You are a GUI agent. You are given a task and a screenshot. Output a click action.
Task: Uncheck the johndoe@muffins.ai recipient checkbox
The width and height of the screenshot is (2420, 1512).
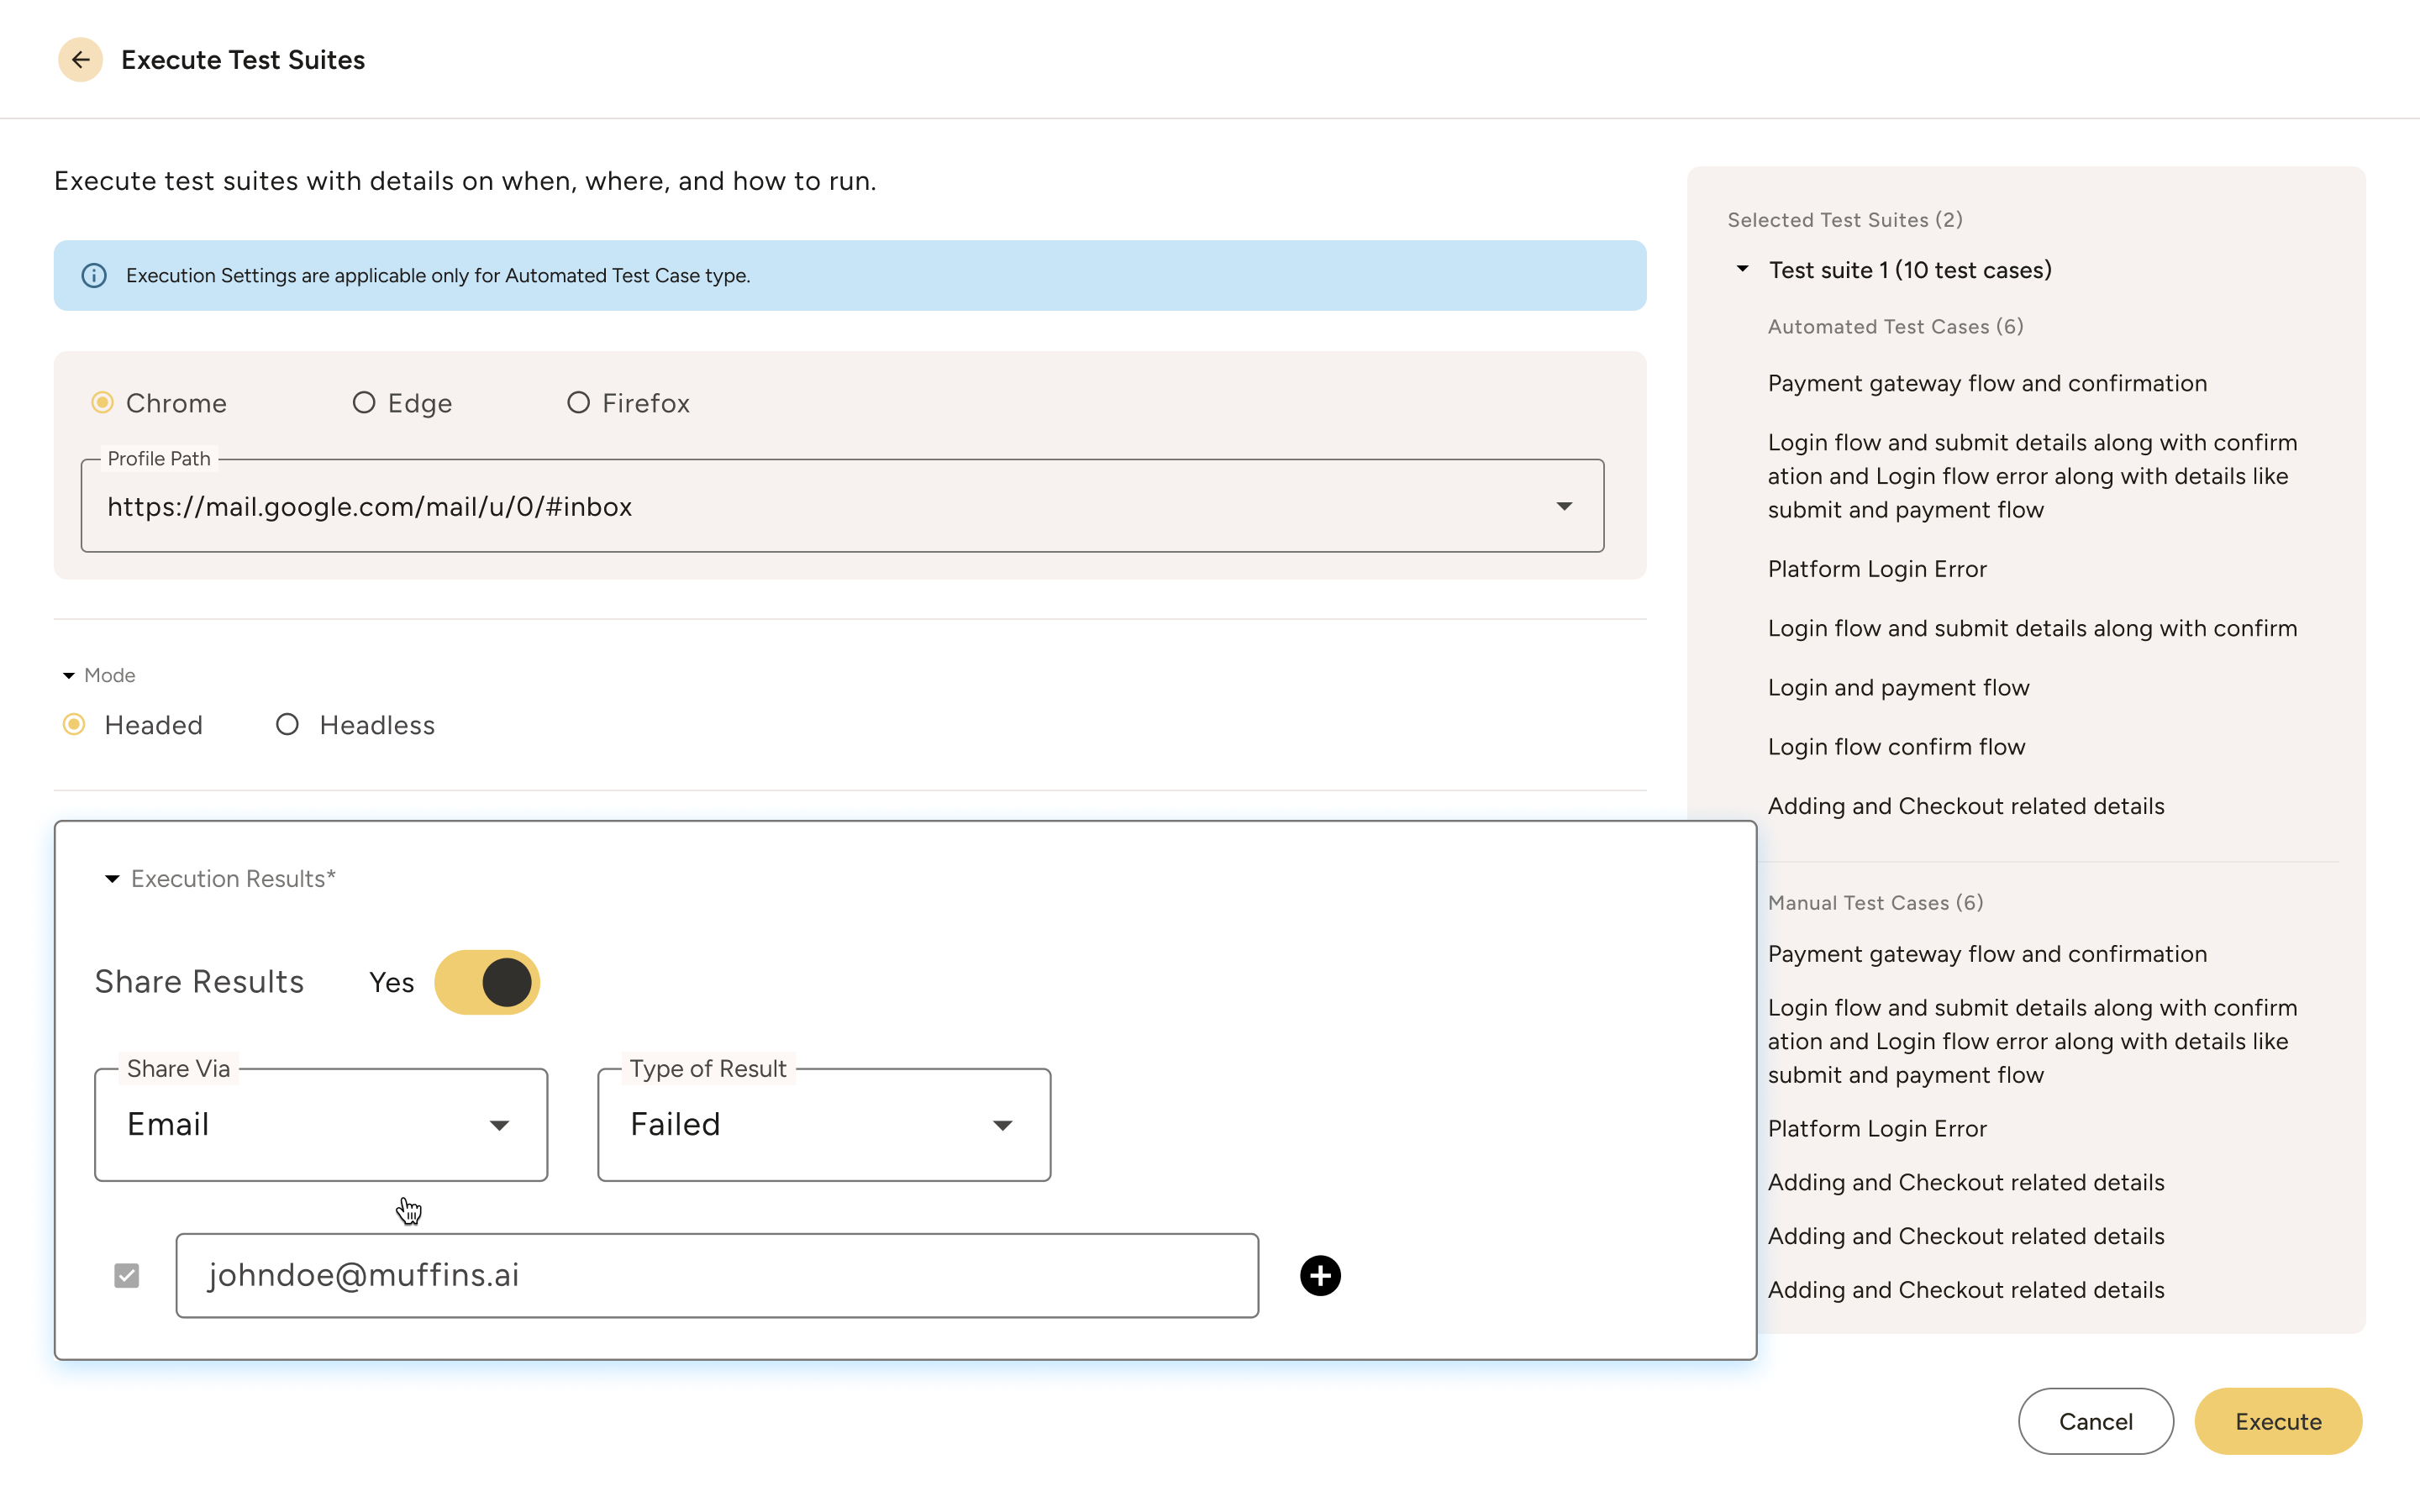(126, 1275)
